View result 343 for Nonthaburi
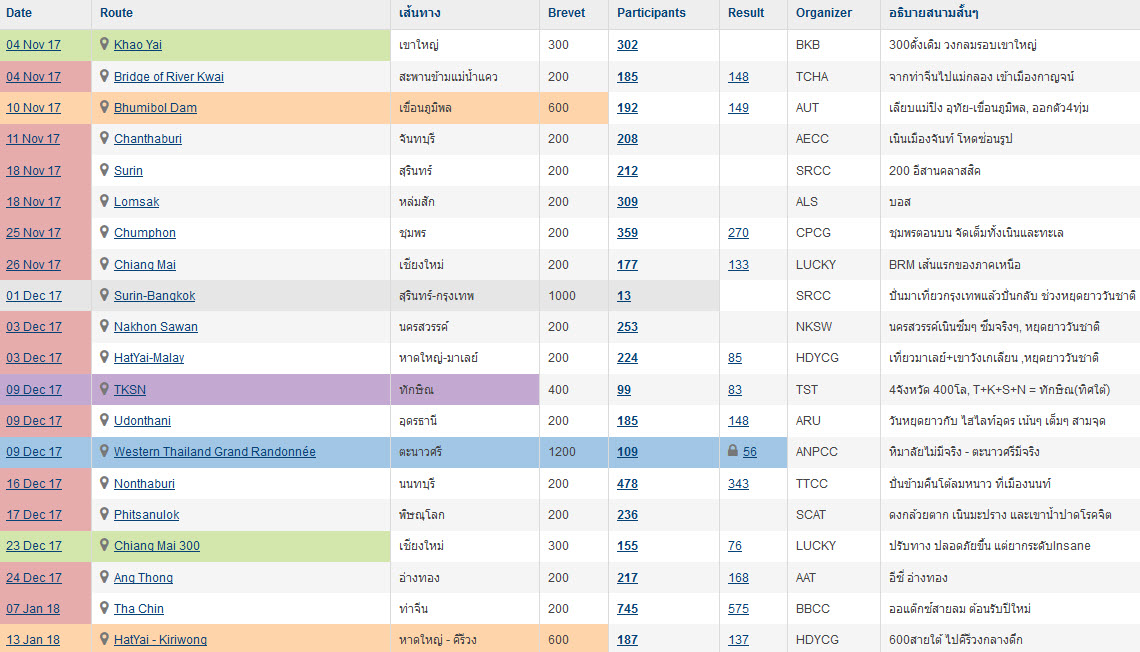The image size is (1140, 652). click(738, 483)
